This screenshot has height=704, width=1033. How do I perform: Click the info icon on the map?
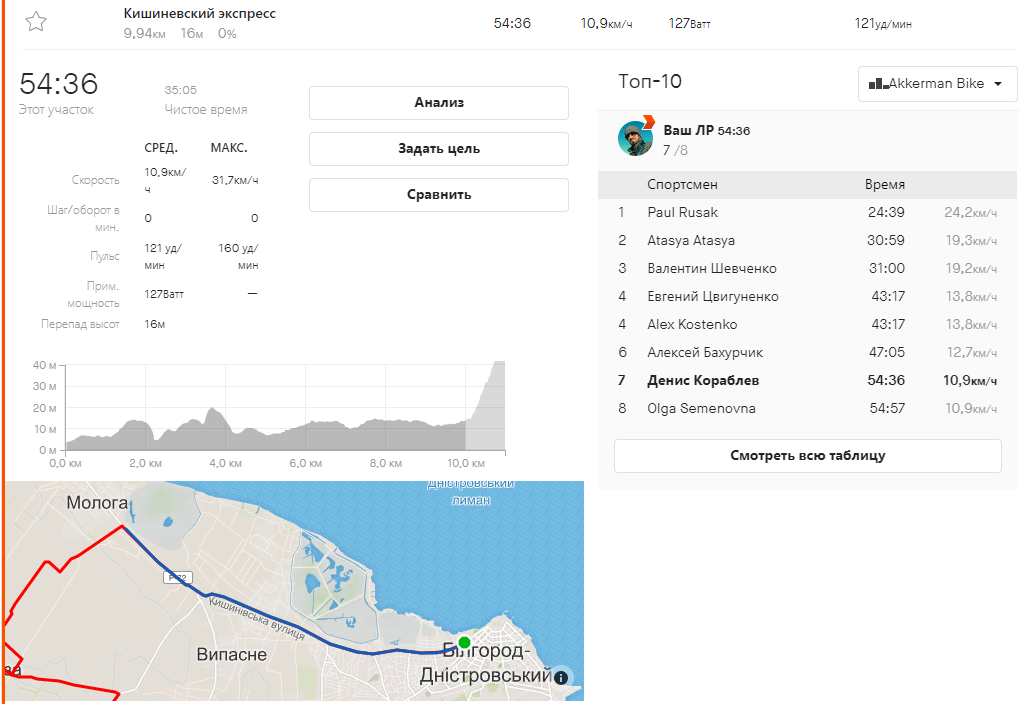pos(560,677)
